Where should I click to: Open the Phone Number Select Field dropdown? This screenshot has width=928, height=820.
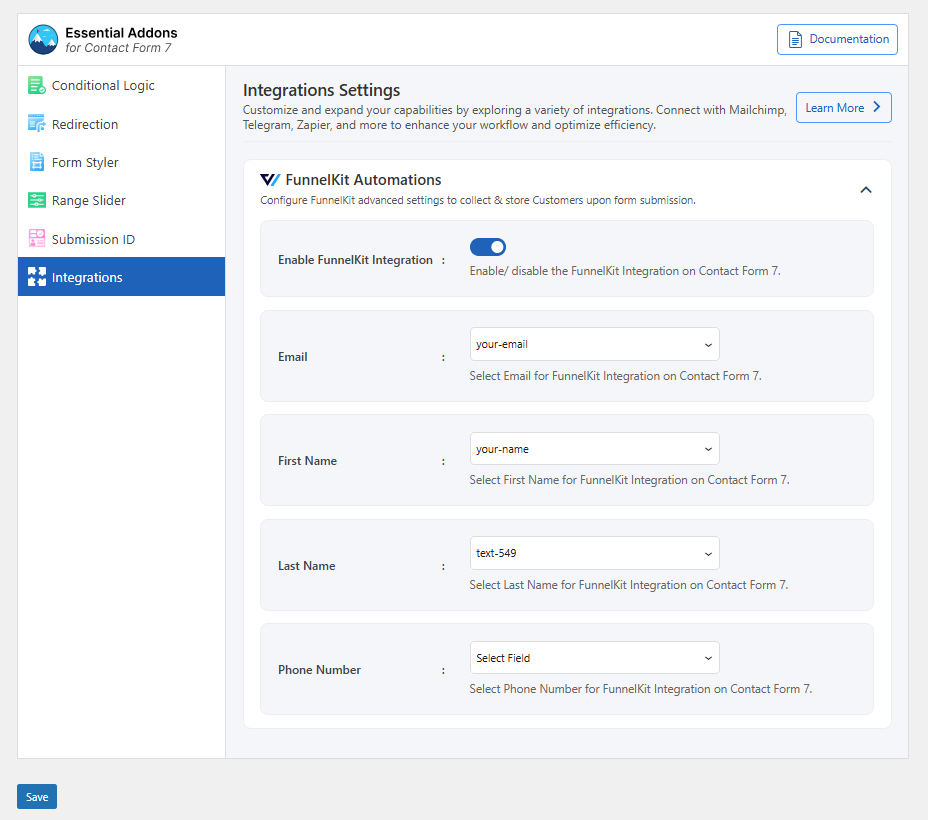click(594, 658)
